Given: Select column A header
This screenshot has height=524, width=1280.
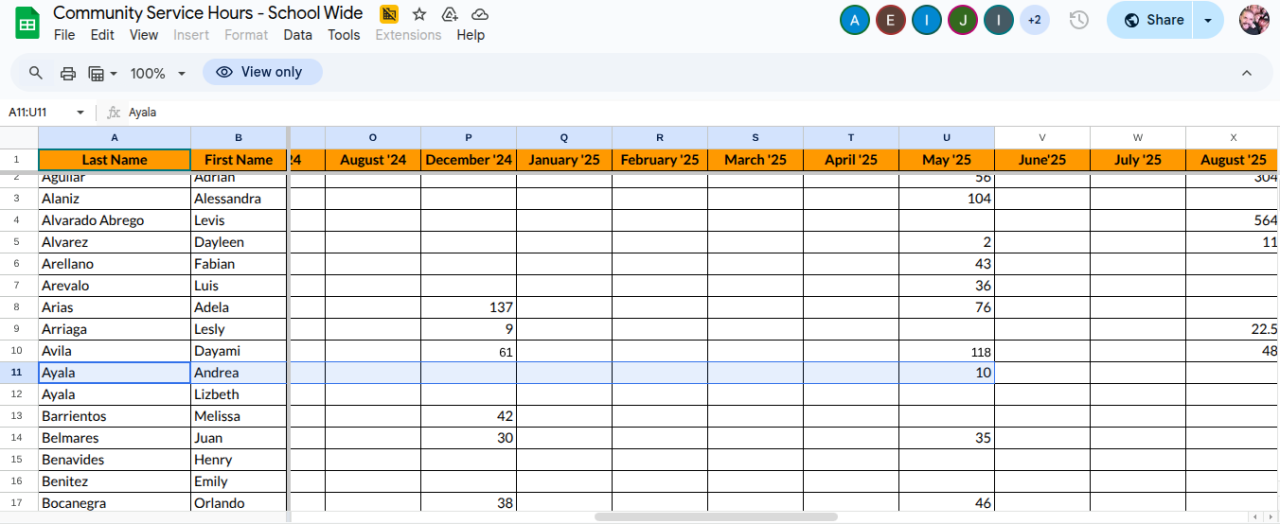Looking at the screenshot, I should 114,137.
